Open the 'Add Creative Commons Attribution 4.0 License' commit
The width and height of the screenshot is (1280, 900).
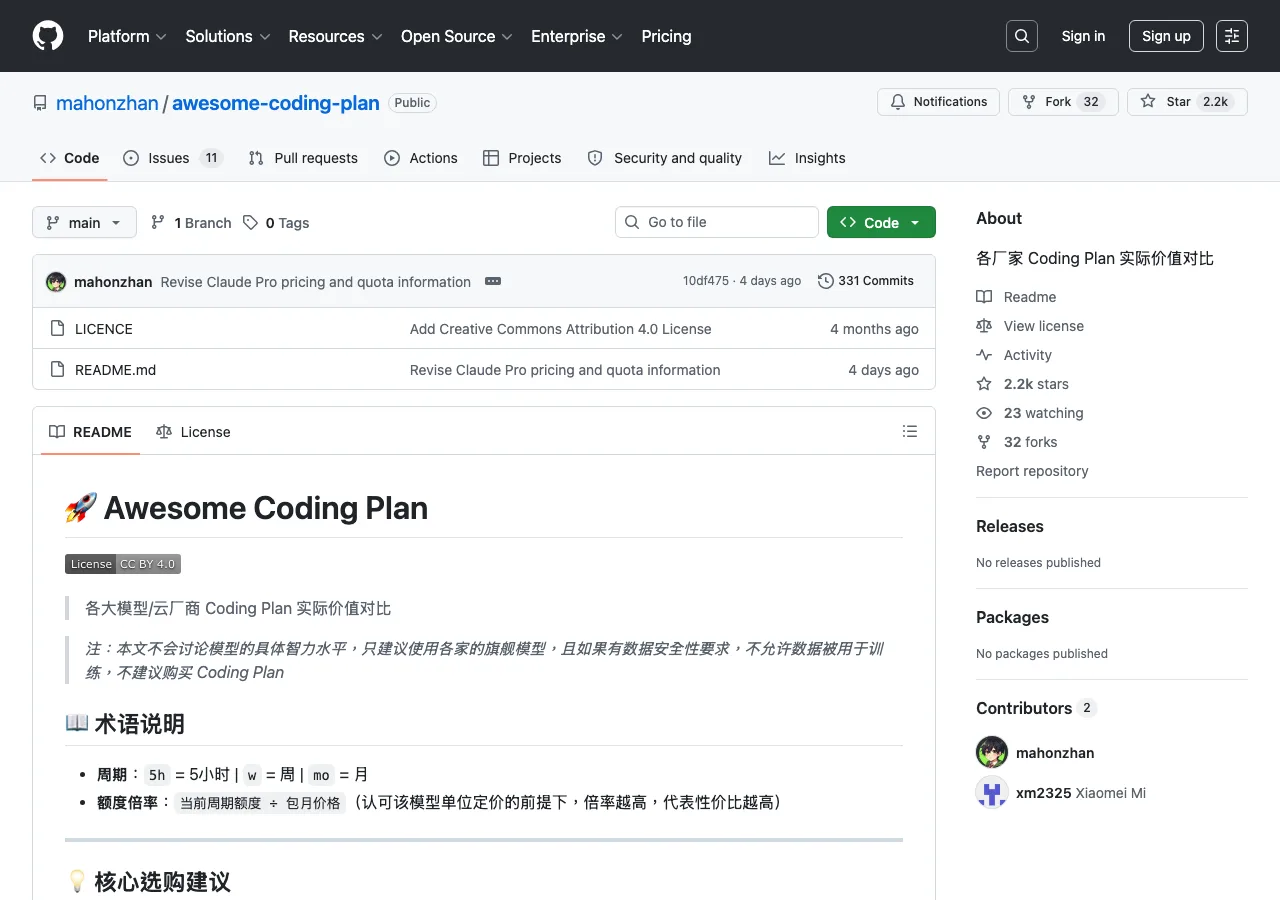pos(561,329)
